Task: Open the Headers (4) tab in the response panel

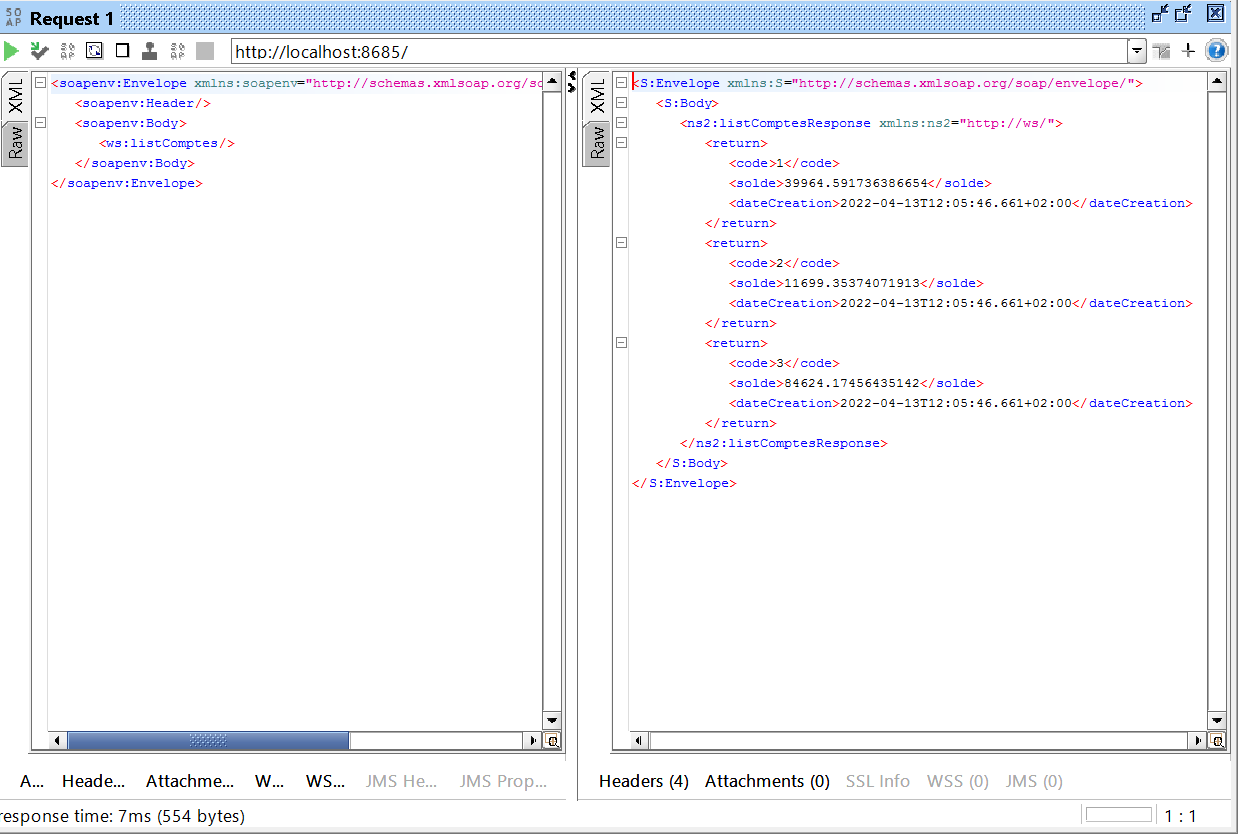Action: pyautogui.click(x=644, y=781)
